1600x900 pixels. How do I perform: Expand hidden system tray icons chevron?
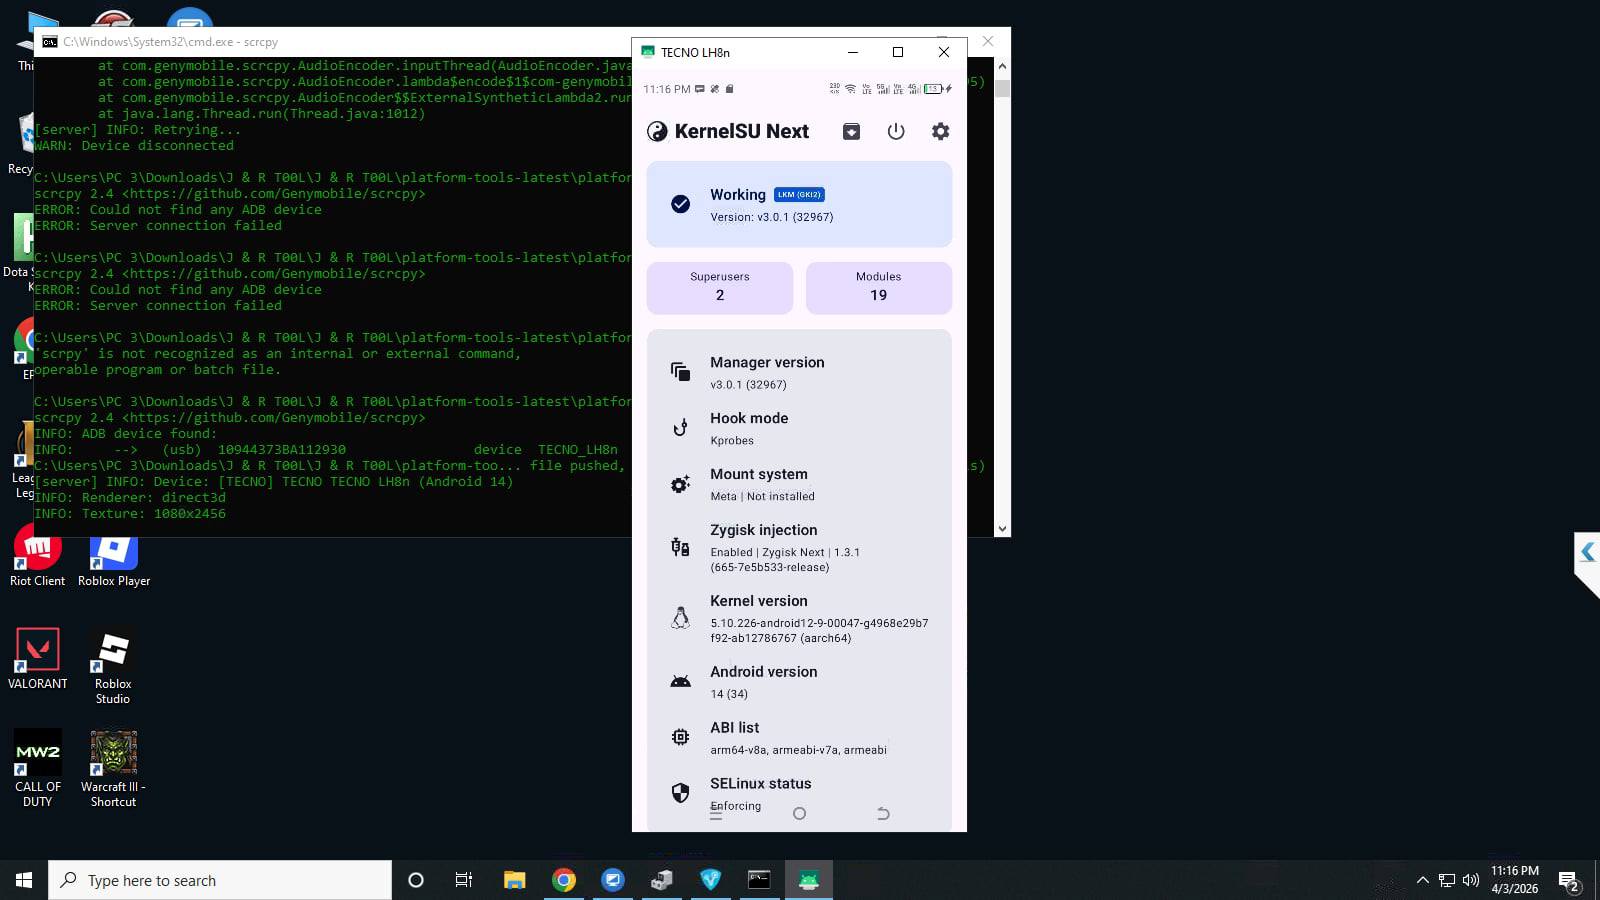[x=1422, y=880]
